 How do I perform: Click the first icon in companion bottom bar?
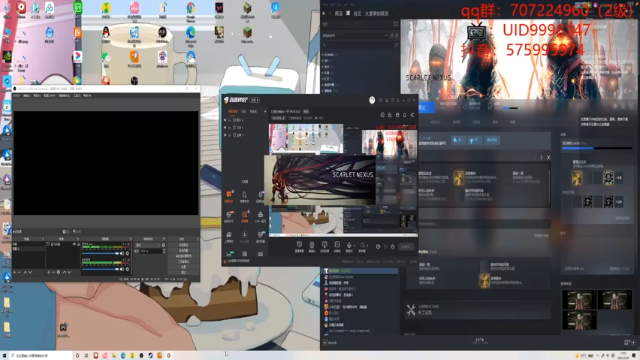click(x=299, y=245)
